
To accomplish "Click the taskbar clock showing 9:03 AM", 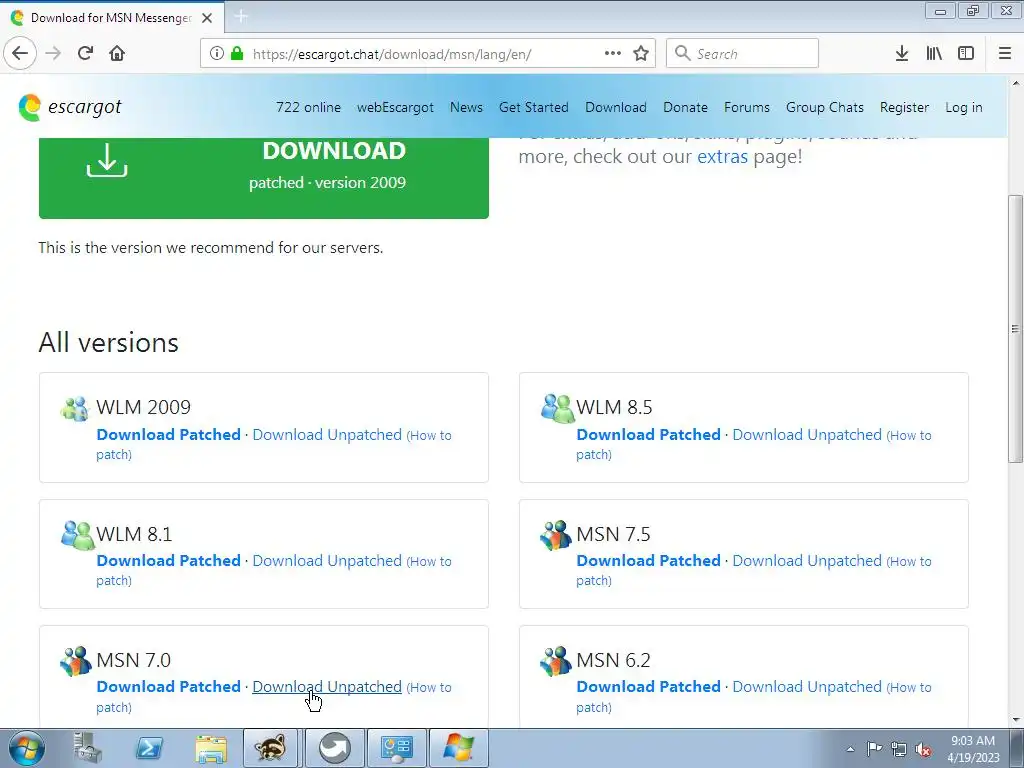I will 973,749.
